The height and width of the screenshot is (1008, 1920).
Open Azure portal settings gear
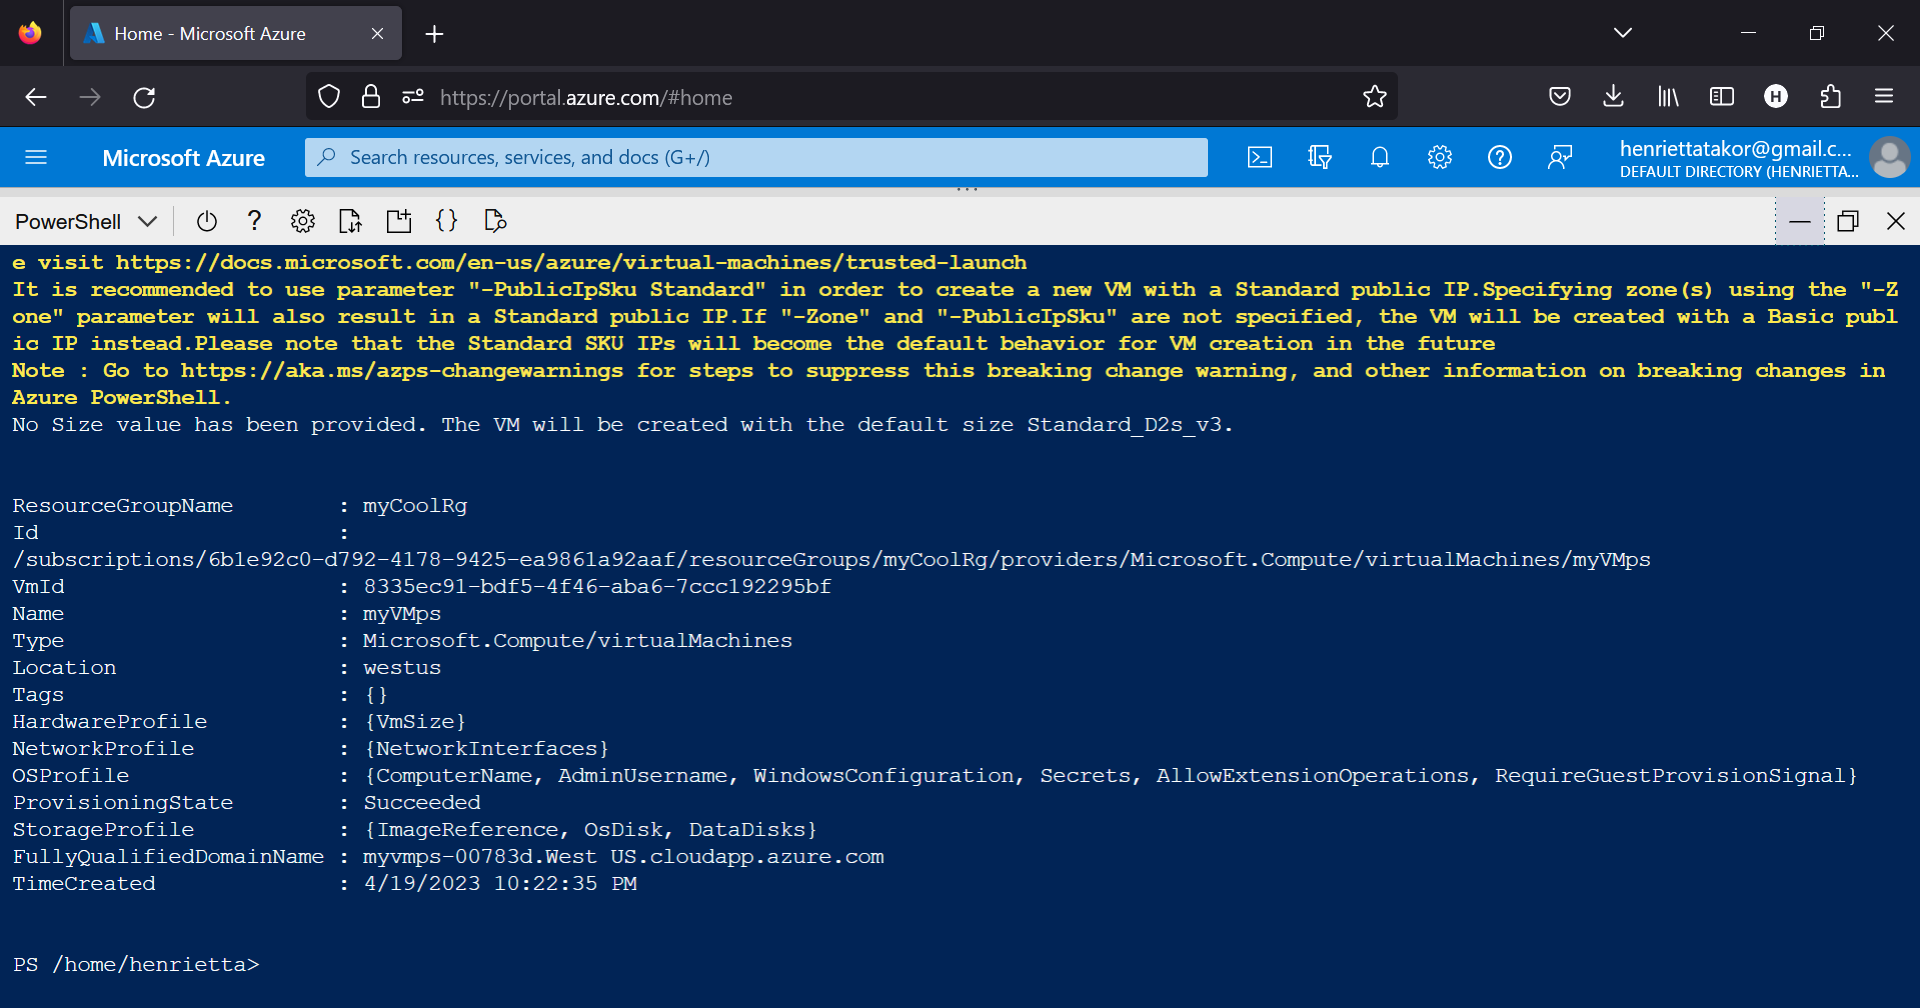click(x=1440, y=157)
